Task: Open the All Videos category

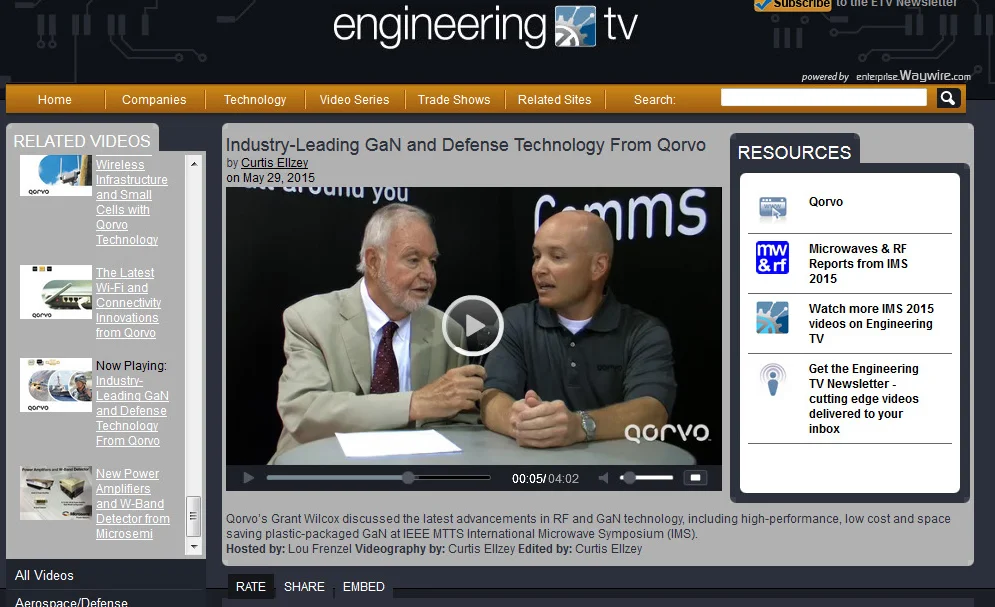Action: [44, 575]
